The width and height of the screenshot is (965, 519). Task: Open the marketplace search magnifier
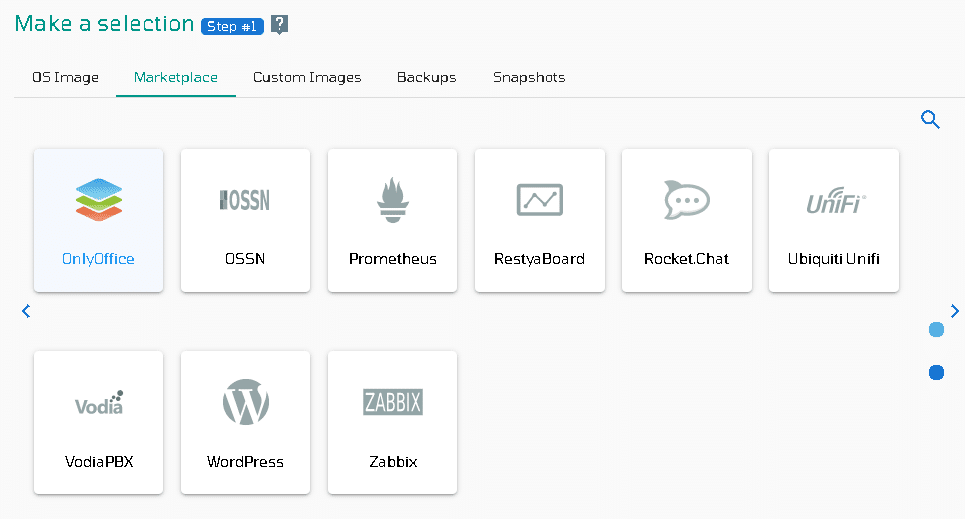click(930, 119)
